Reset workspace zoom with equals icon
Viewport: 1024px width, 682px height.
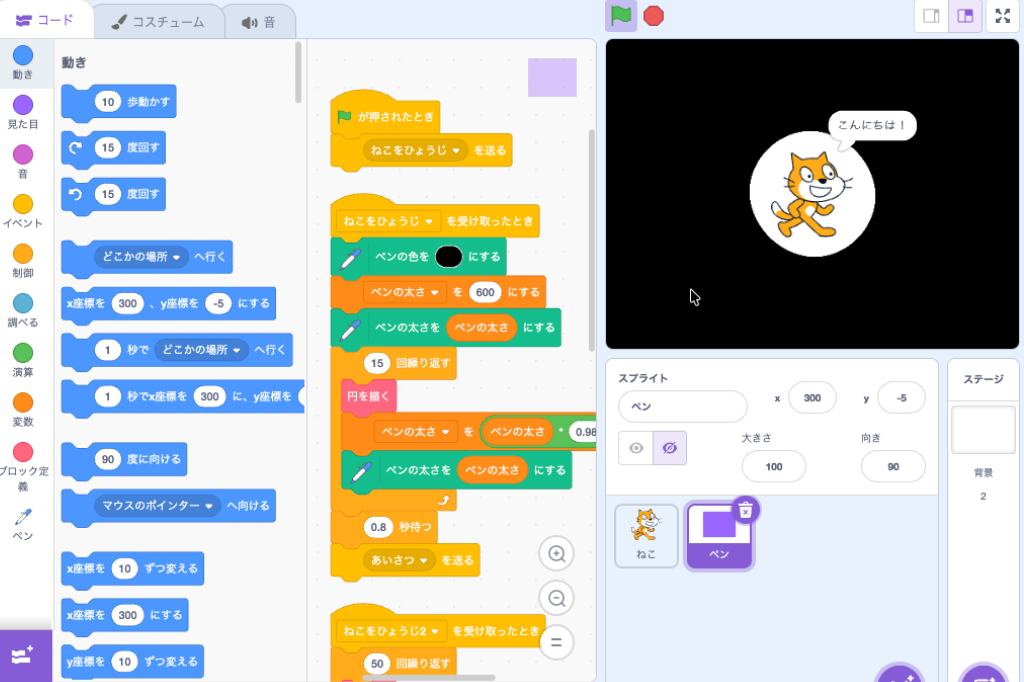pyautogui.click(x=557, y=641)
